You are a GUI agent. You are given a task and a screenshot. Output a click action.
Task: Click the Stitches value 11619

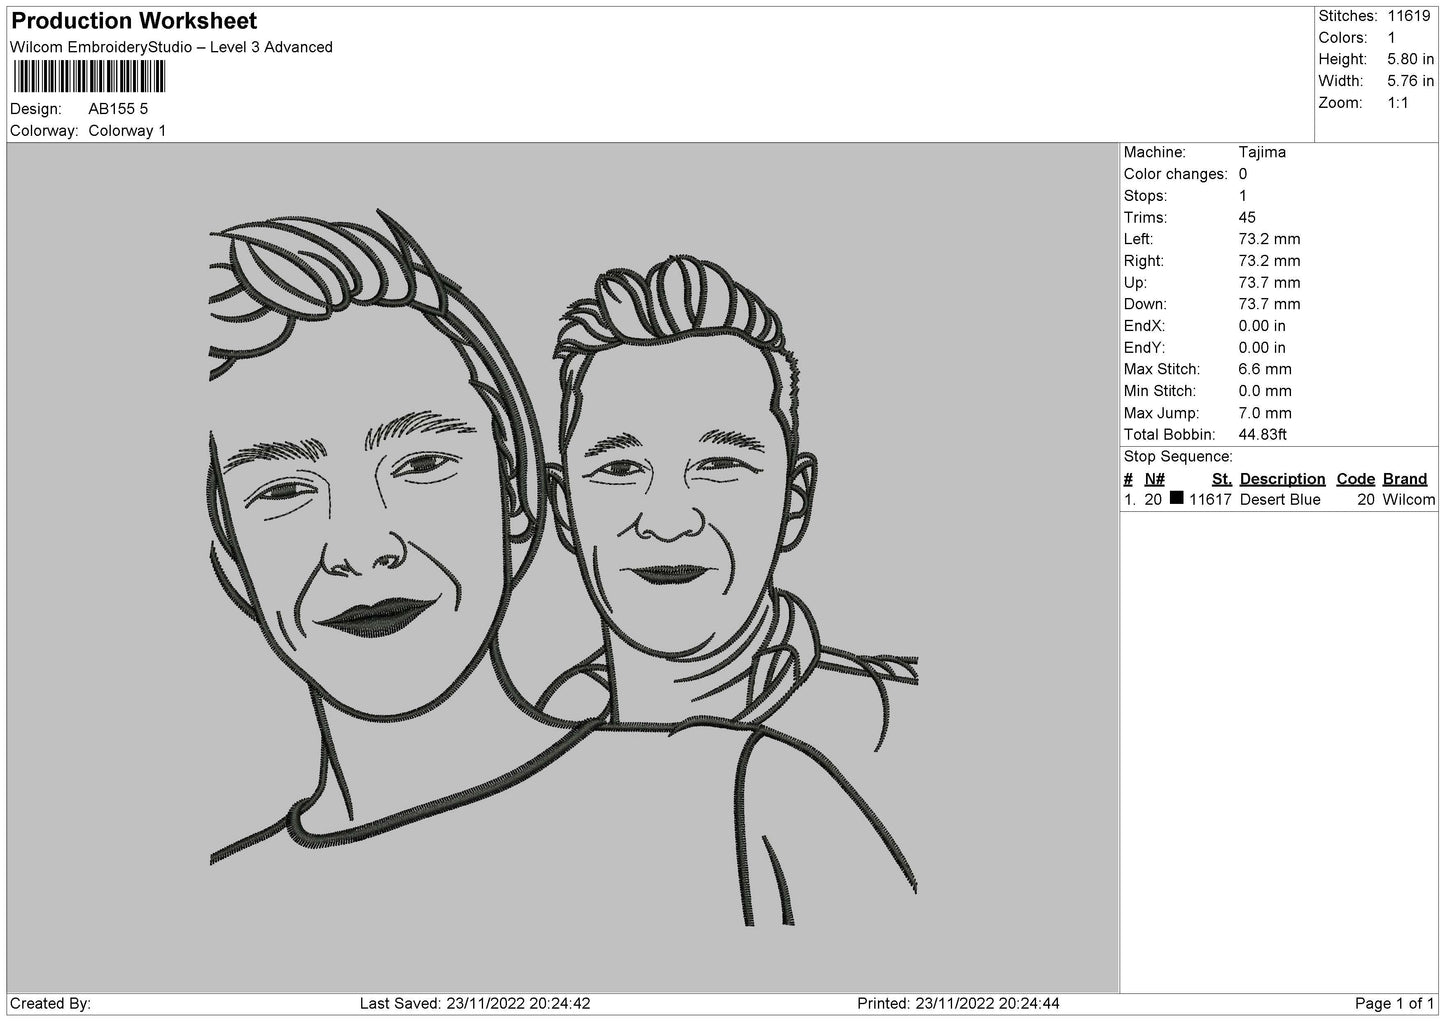coord(1409,16)
